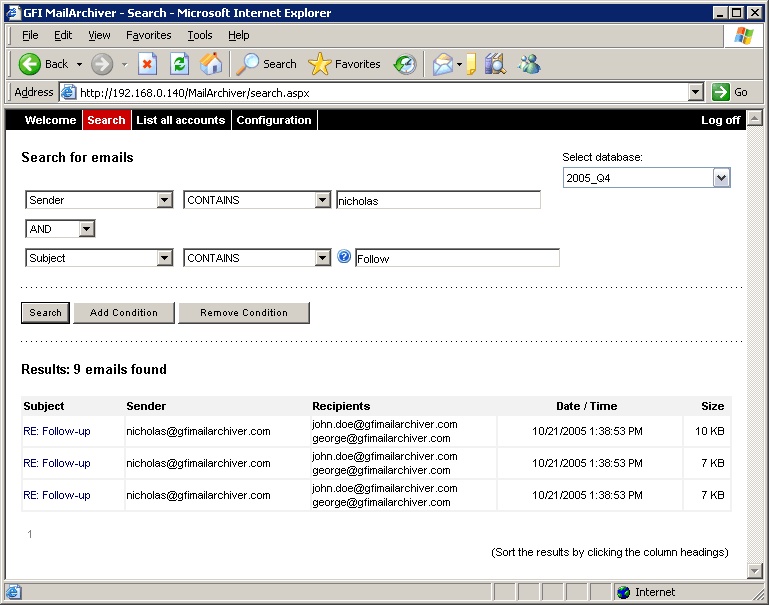
Task: Click the browser Back arrow icon
Action: (30, 64)
